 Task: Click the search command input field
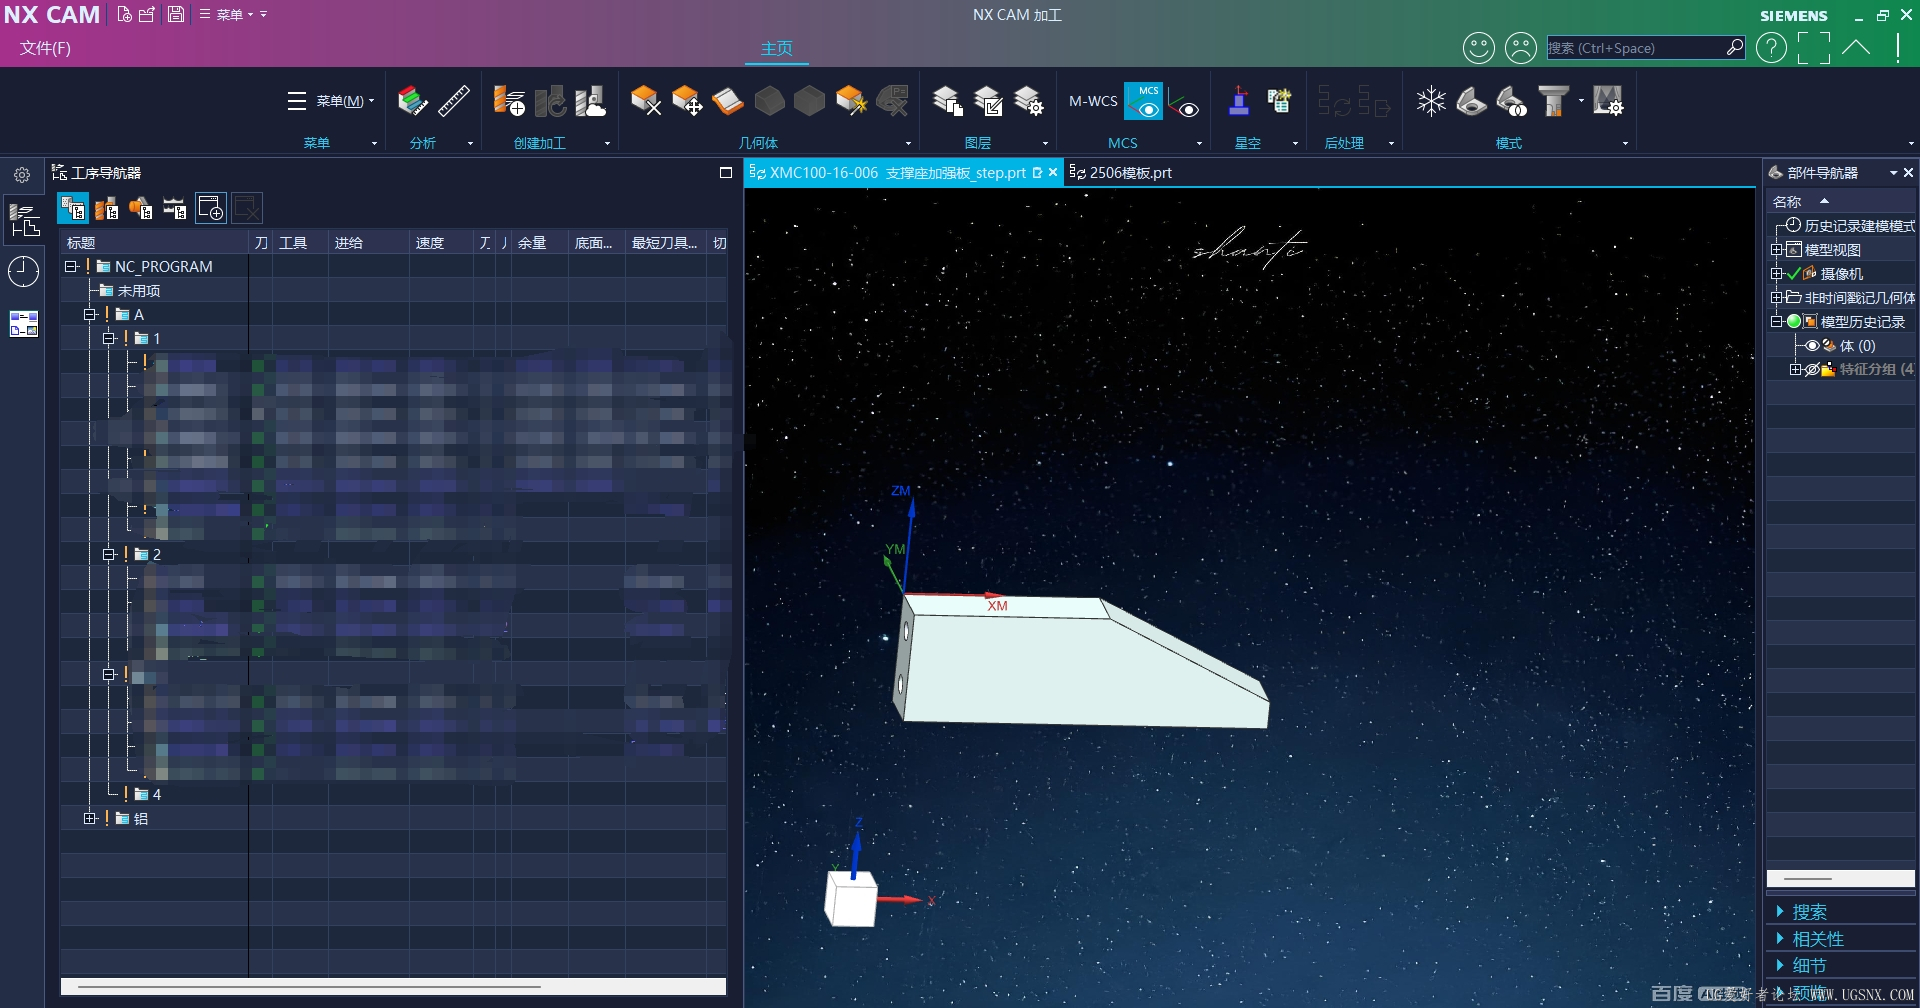coord(1635,48)
